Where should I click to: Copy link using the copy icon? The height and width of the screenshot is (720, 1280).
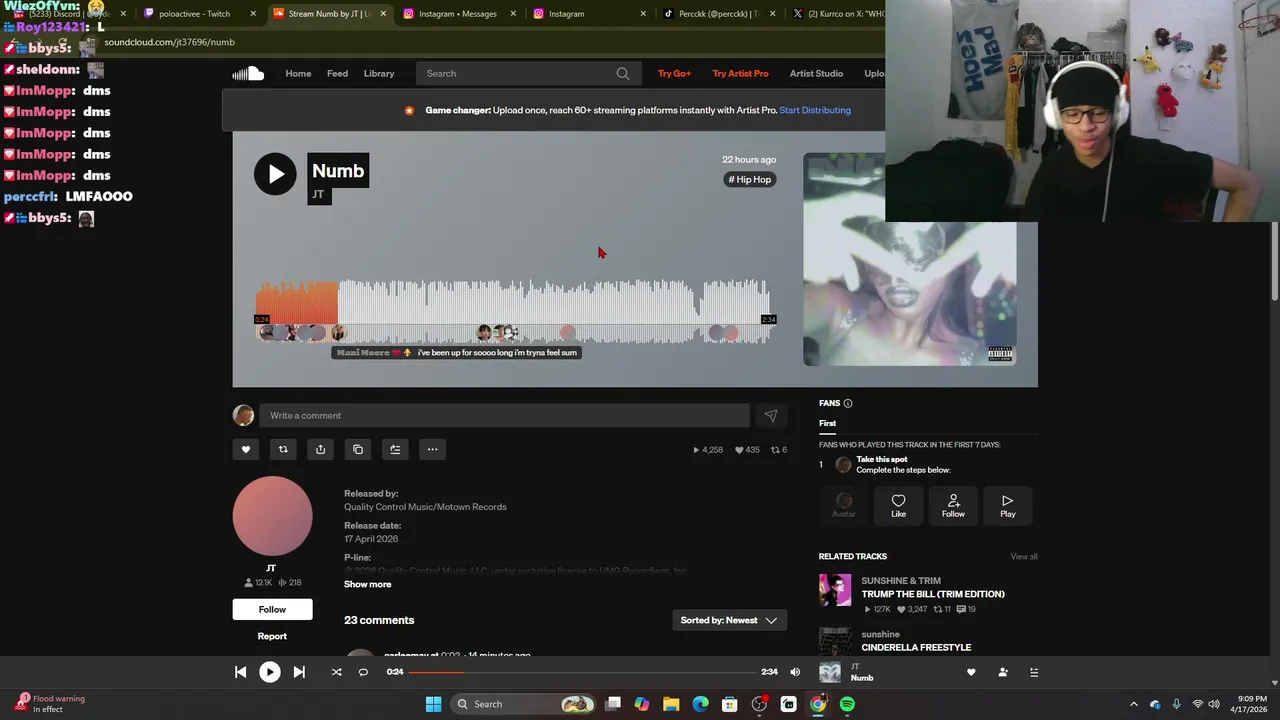pos(358,449)
